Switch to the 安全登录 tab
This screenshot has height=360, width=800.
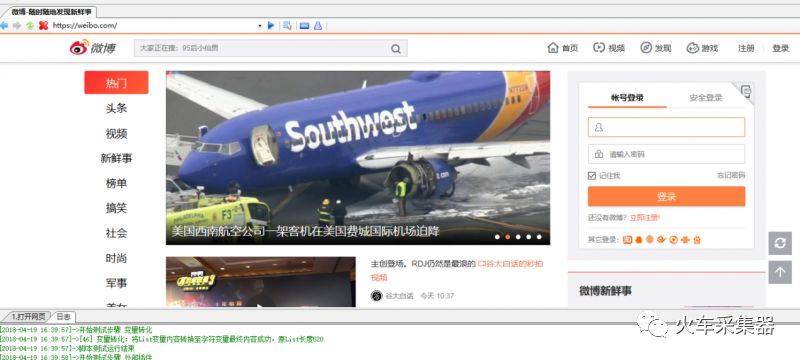point(706,98)
